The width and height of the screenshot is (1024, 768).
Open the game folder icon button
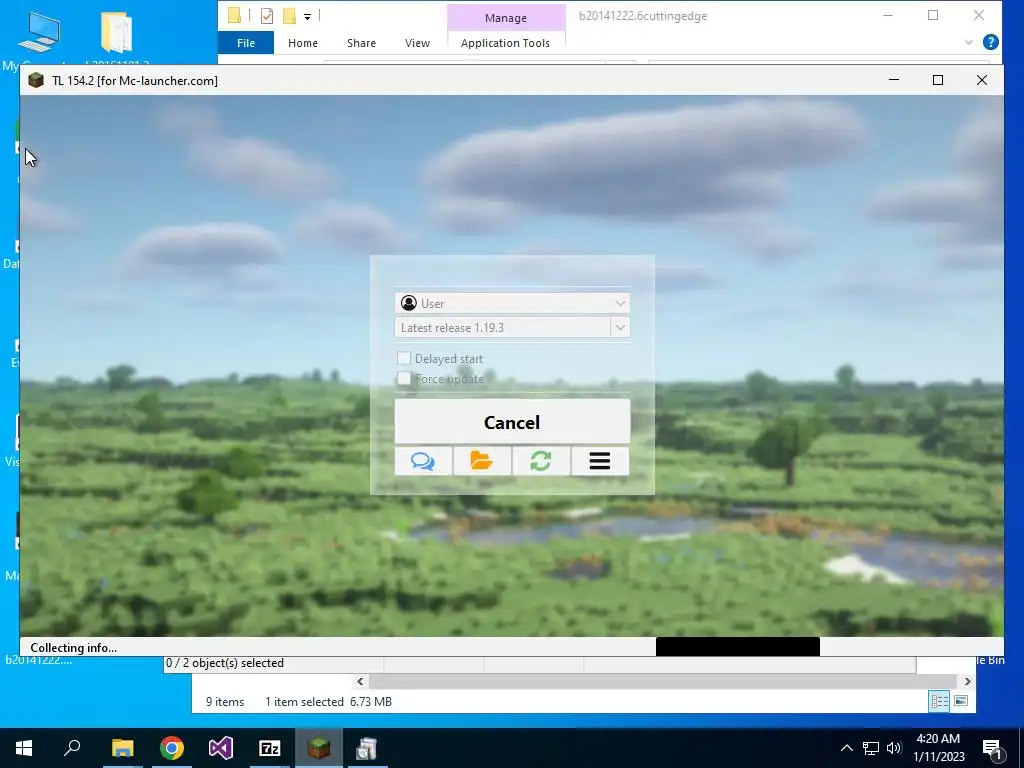click(482, 461)
